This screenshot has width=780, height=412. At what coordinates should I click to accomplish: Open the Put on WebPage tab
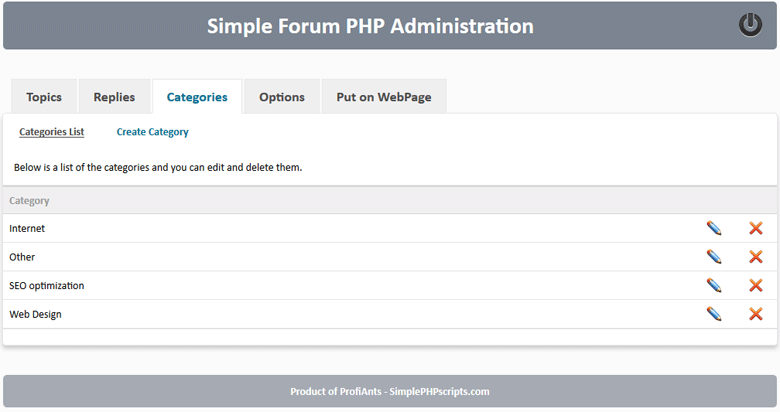(x=384, y=97)
